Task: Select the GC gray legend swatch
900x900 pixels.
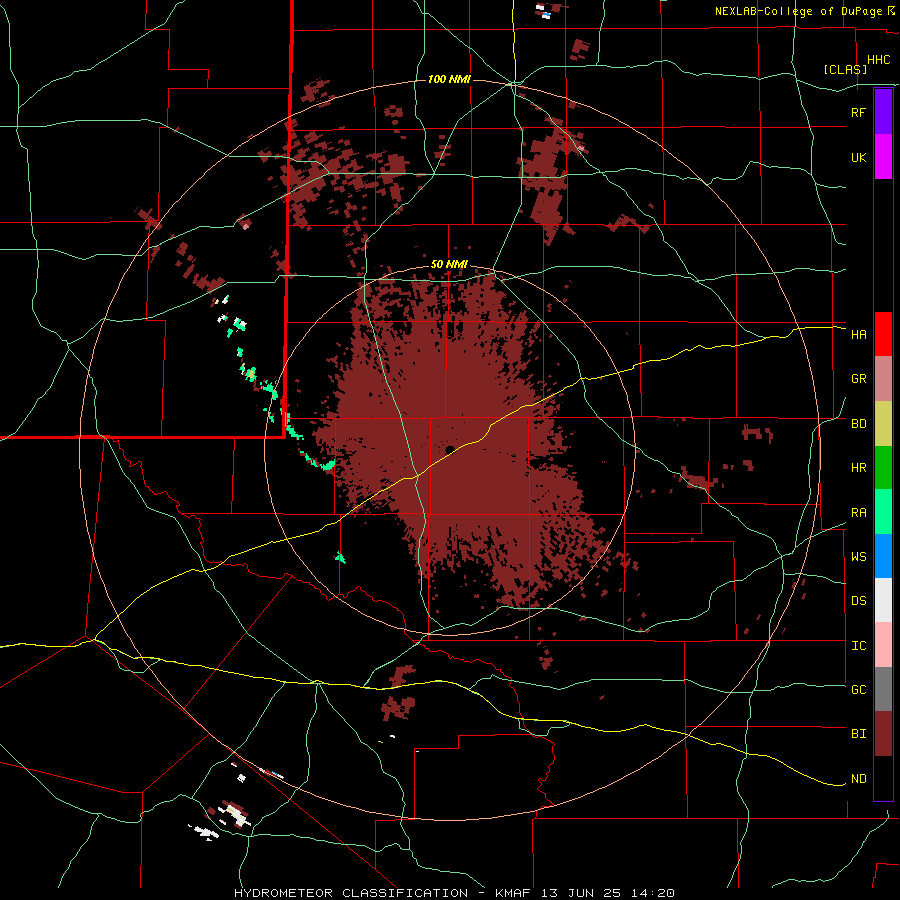Action: tap(883, 689)
